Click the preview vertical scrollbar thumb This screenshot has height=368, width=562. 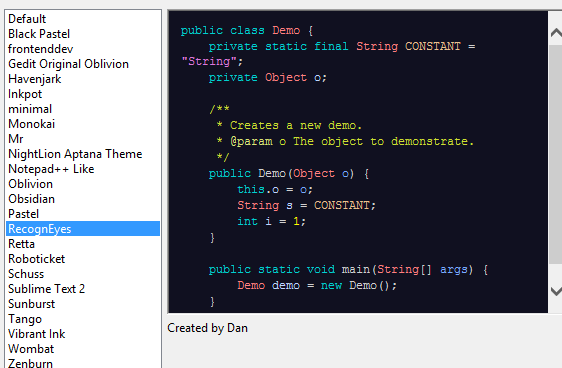(x=556, y=154)
